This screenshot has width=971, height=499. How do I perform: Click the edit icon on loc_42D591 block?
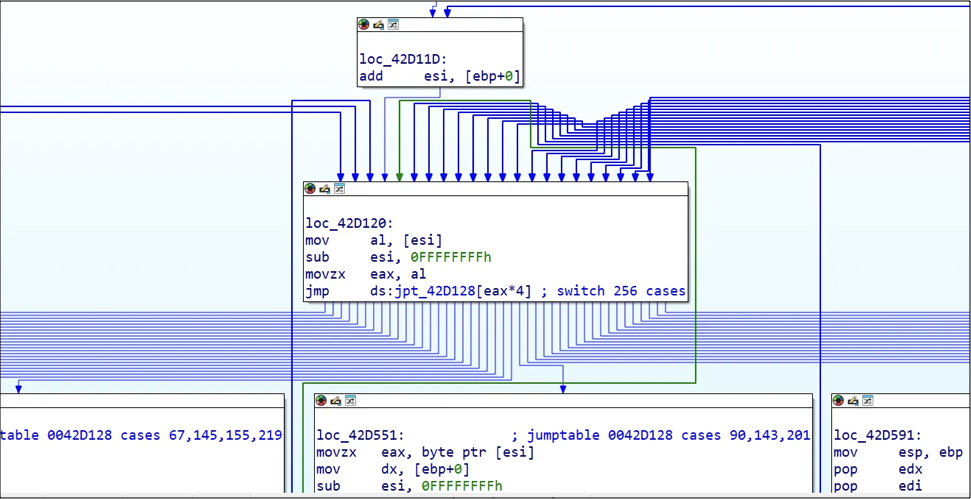point(853,401)
